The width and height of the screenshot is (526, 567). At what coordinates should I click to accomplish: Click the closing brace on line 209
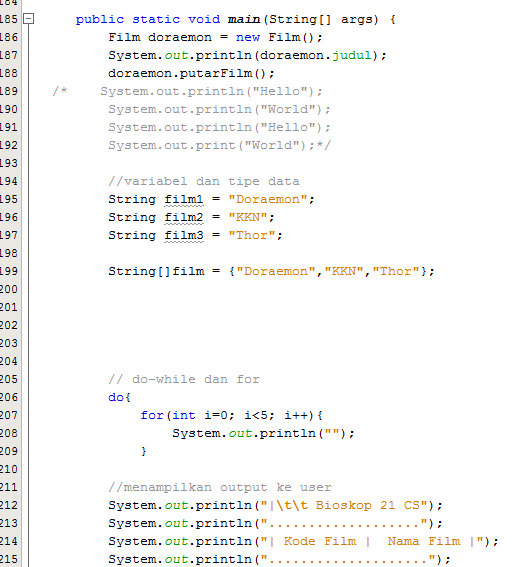pyautogui.click(x=144, y=451)
